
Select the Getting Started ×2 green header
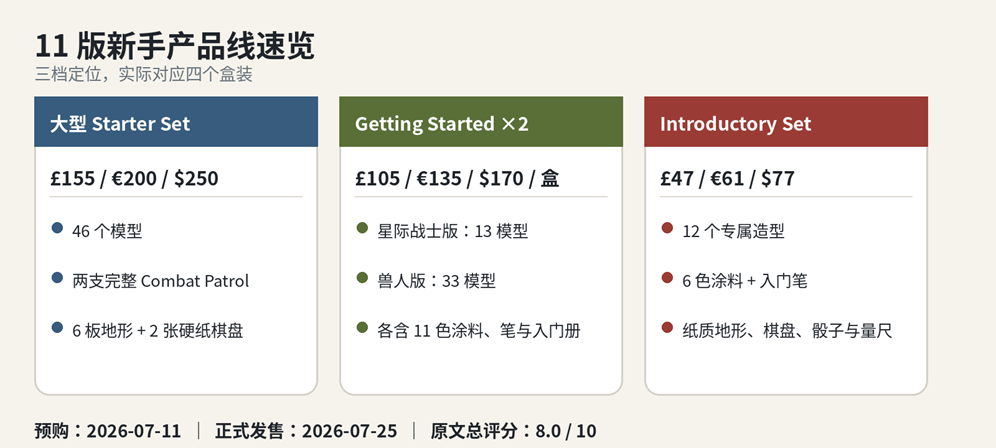(481, 122)
